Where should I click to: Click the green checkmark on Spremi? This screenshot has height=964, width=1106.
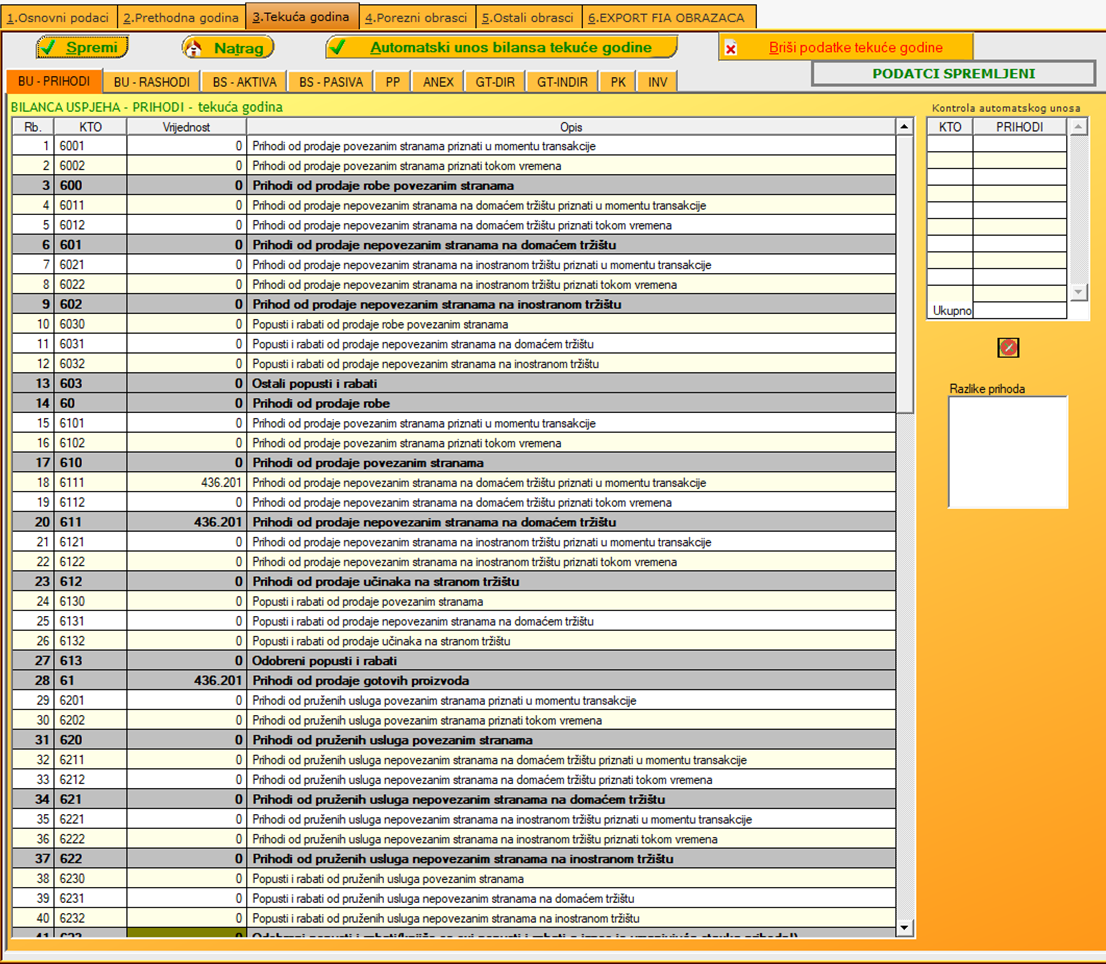pos(48,47)
